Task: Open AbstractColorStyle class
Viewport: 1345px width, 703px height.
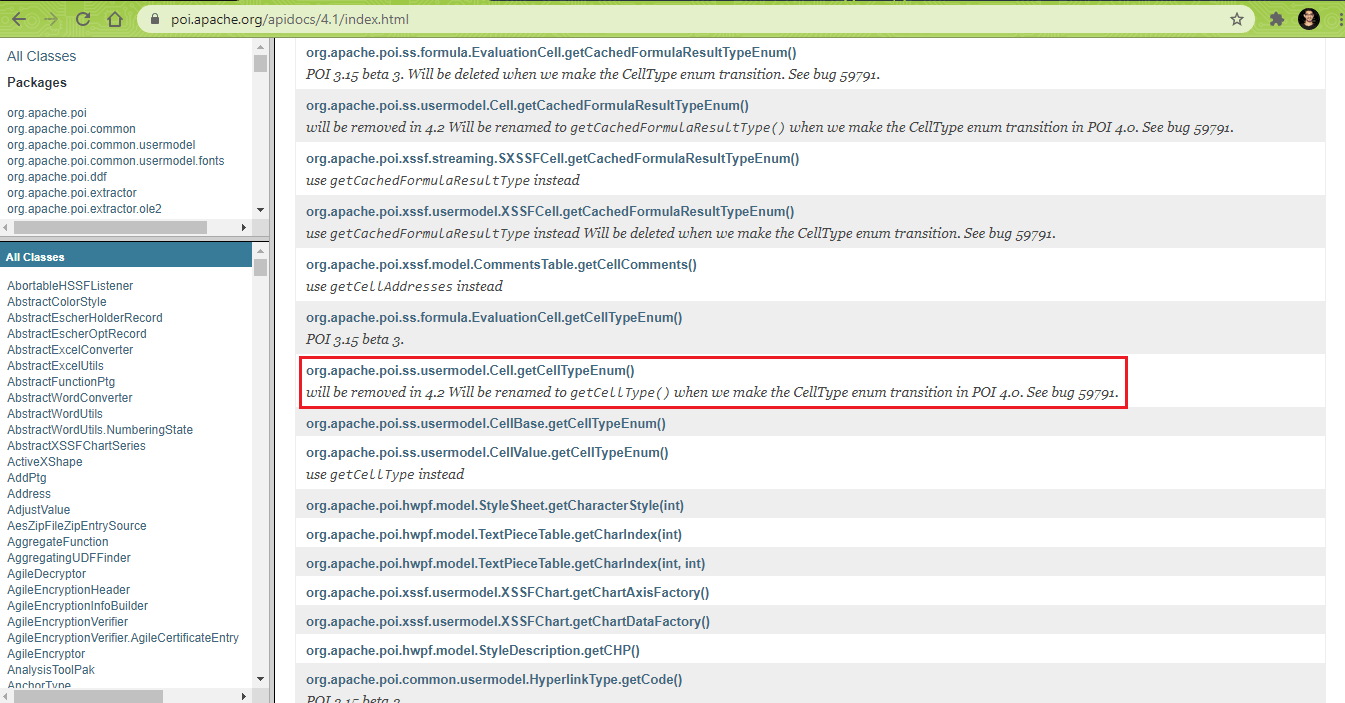Action: point(56,302)
